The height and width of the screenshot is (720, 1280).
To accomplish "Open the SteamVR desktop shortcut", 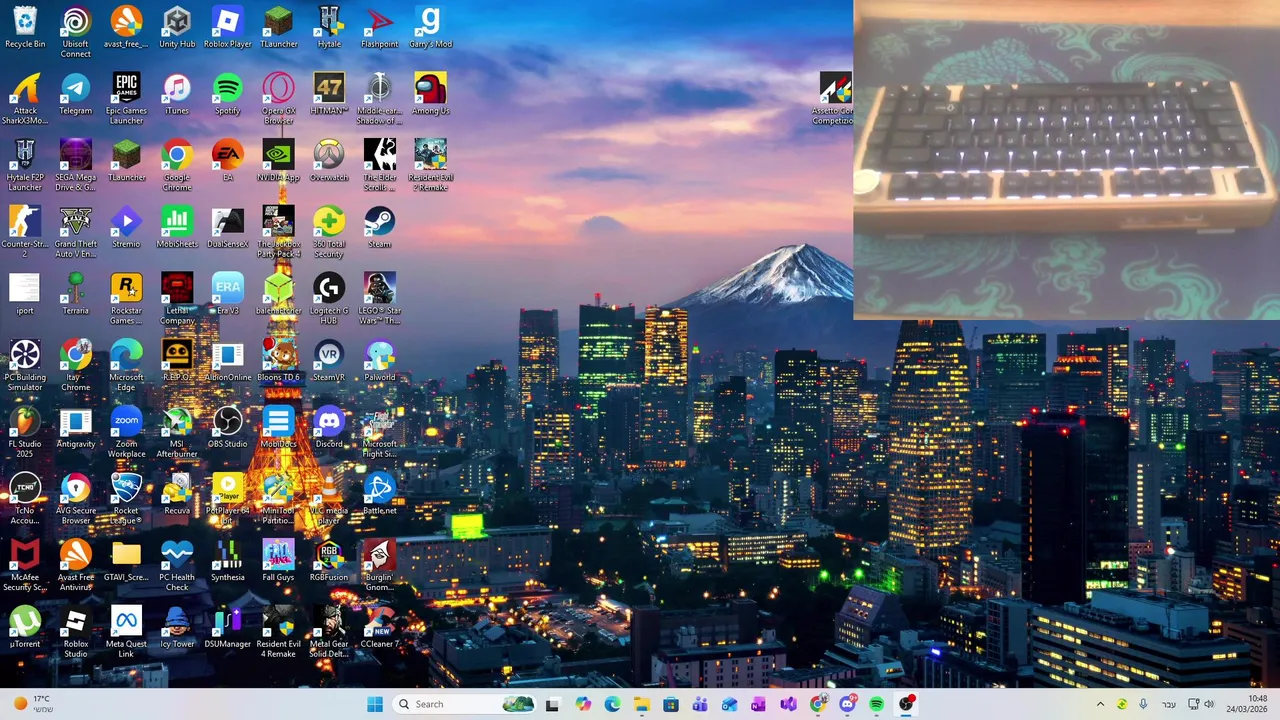I will click(329, 361).
